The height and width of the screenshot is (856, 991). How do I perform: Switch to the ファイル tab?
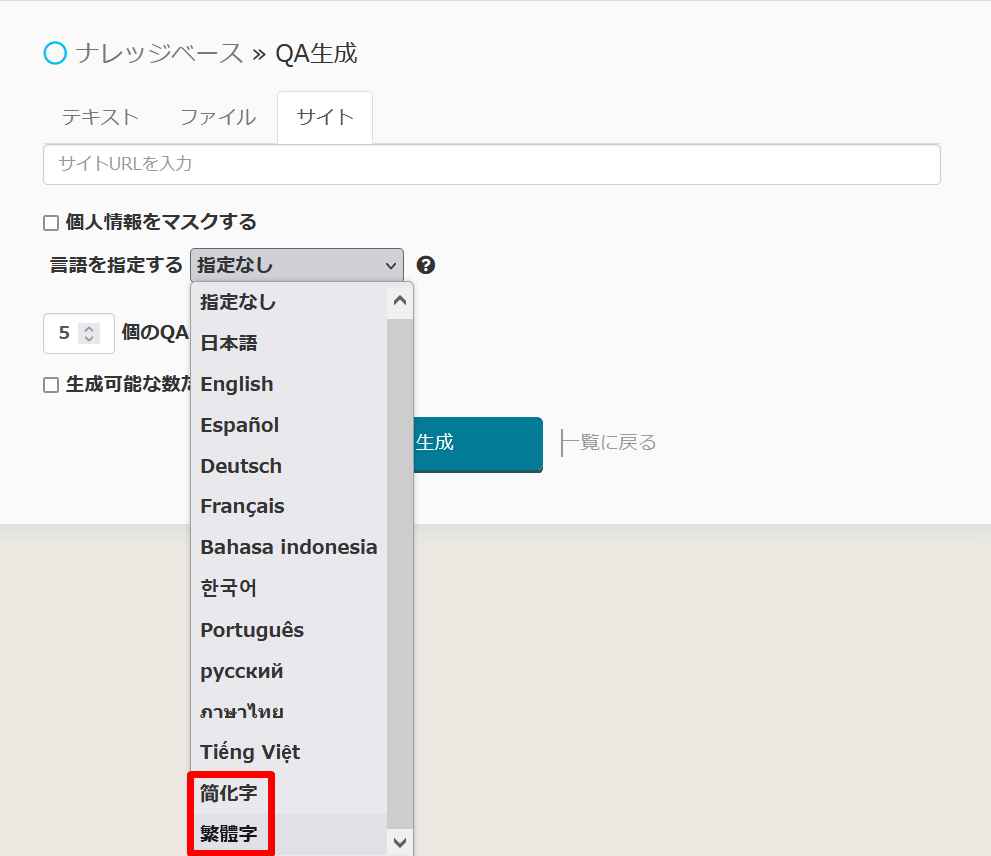click(218, 117)
